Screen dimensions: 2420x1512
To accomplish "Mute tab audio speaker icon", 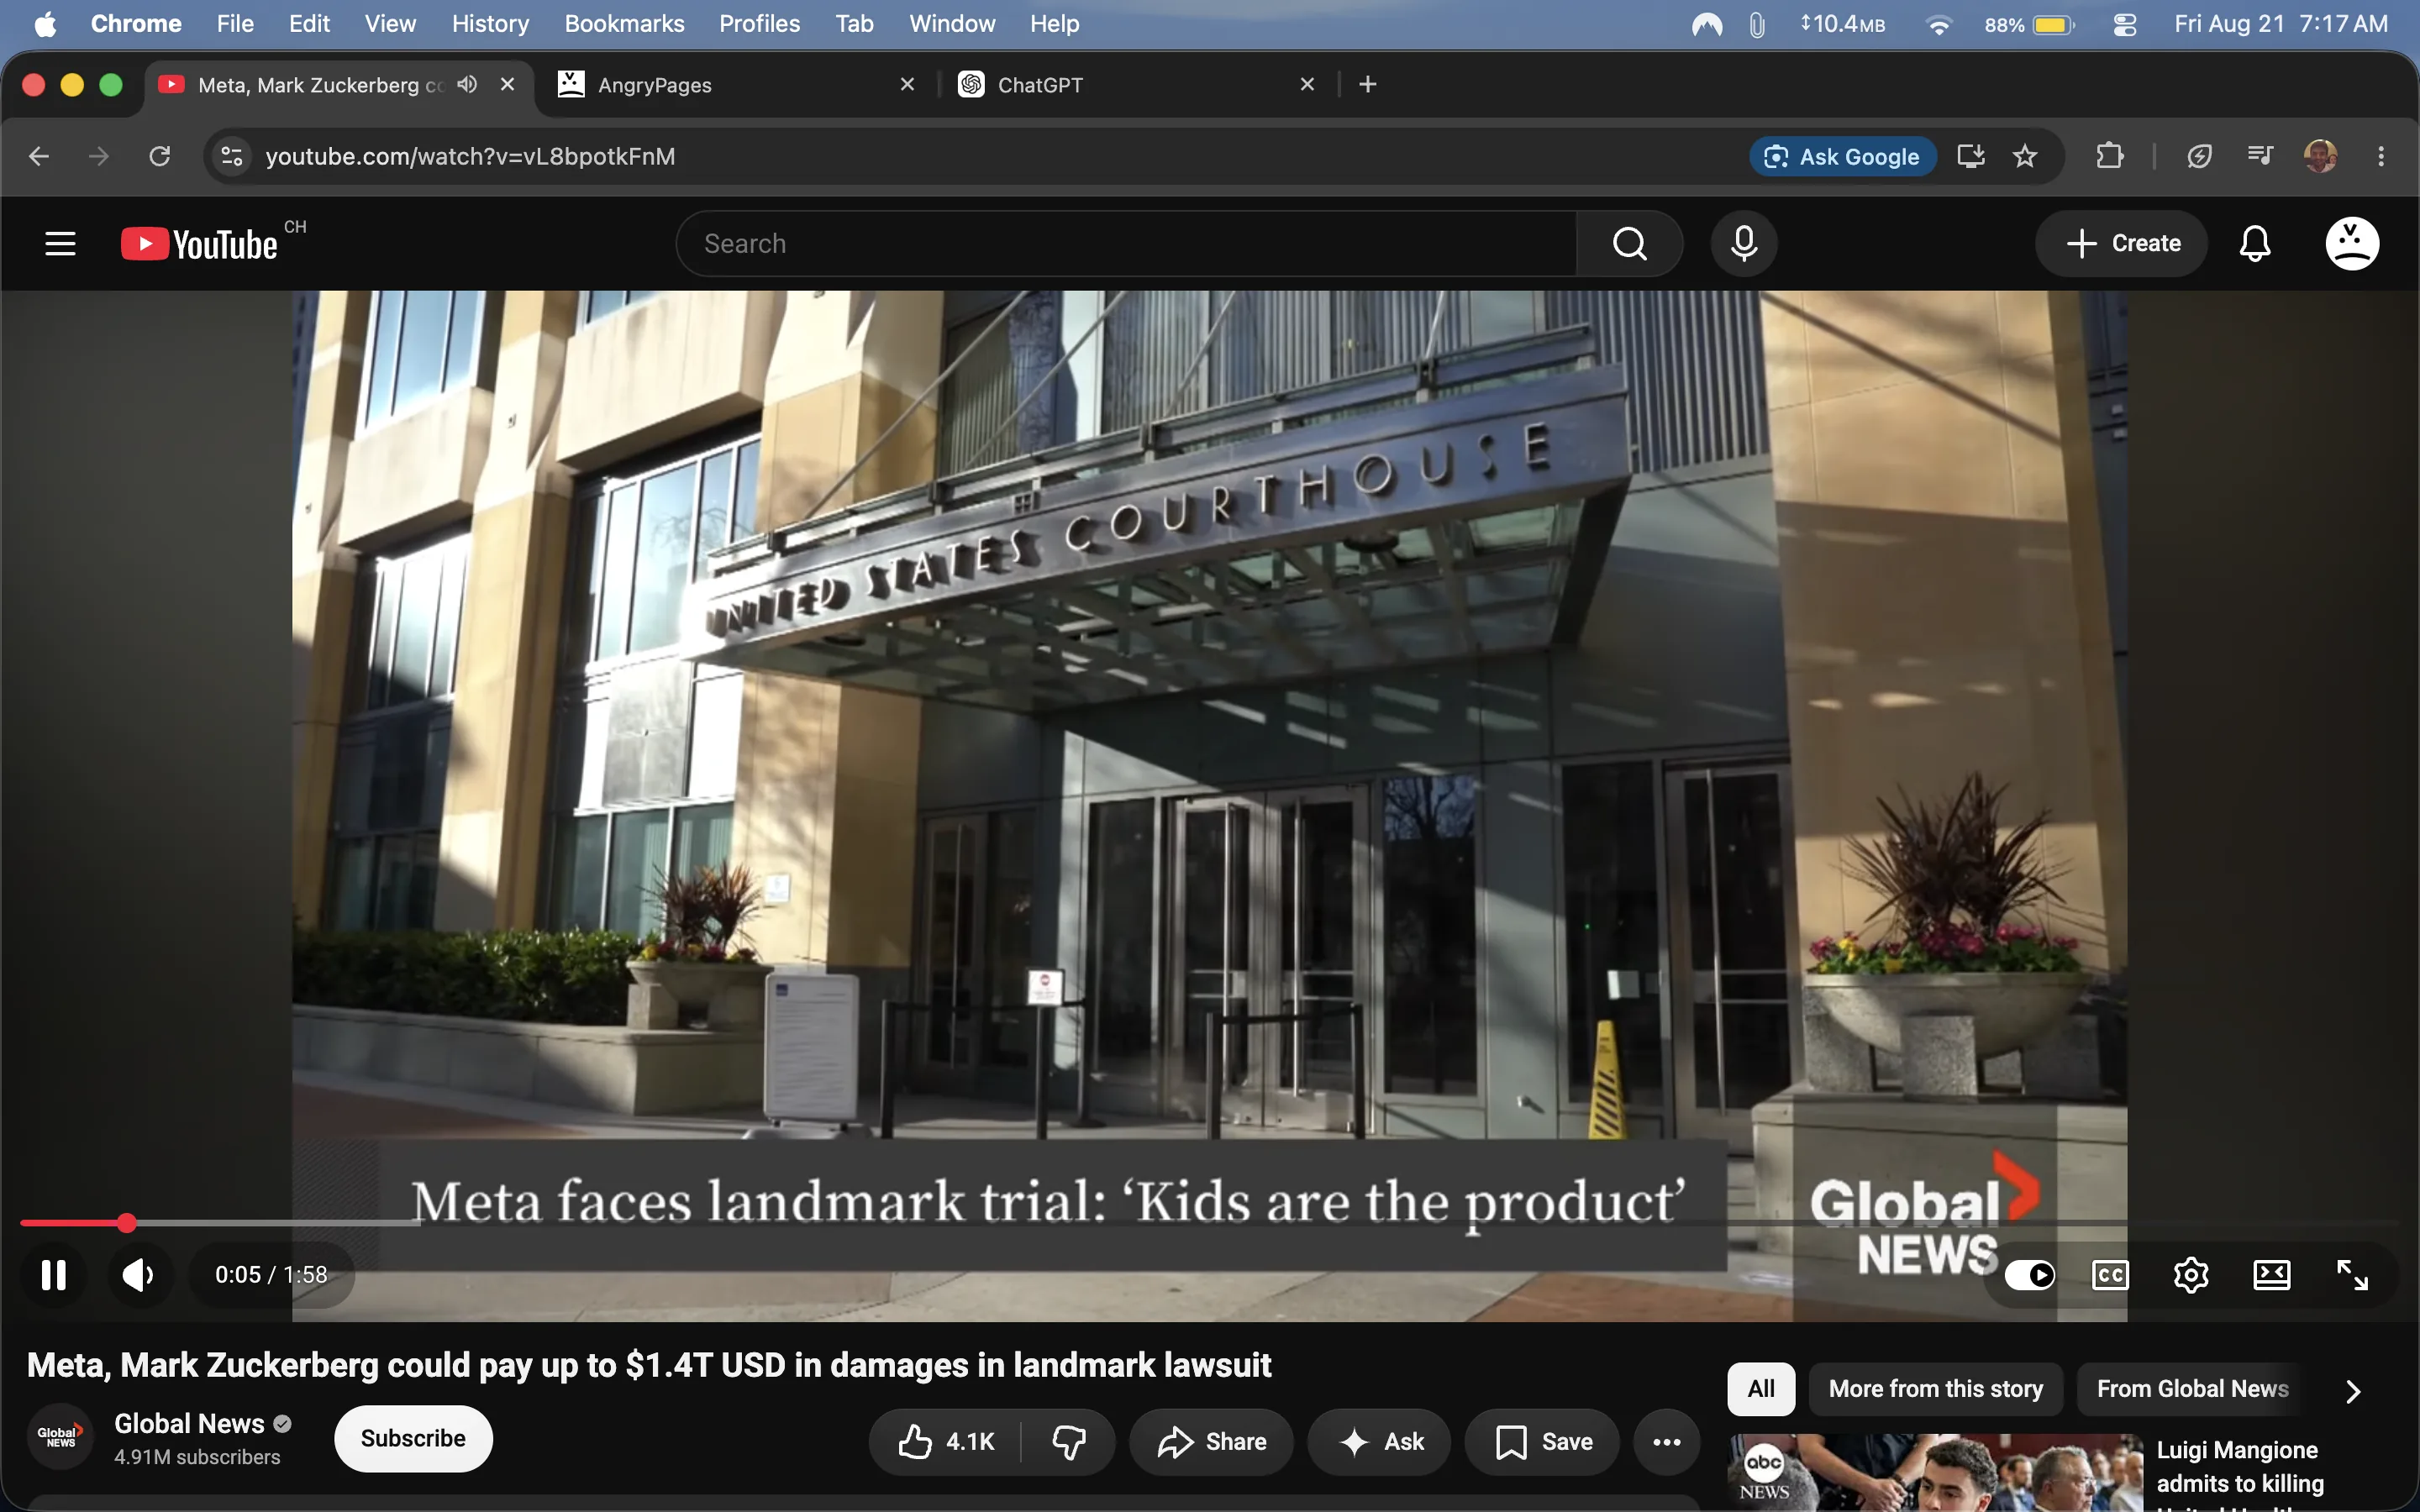I will (x=467, y=84).
